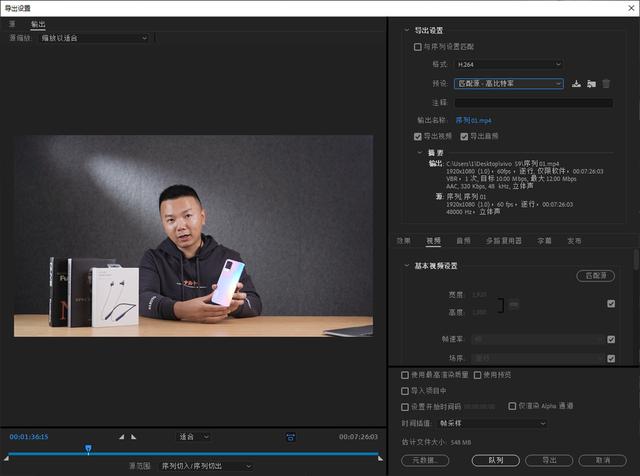Click the timeline playhead marker

coord(88,449)
